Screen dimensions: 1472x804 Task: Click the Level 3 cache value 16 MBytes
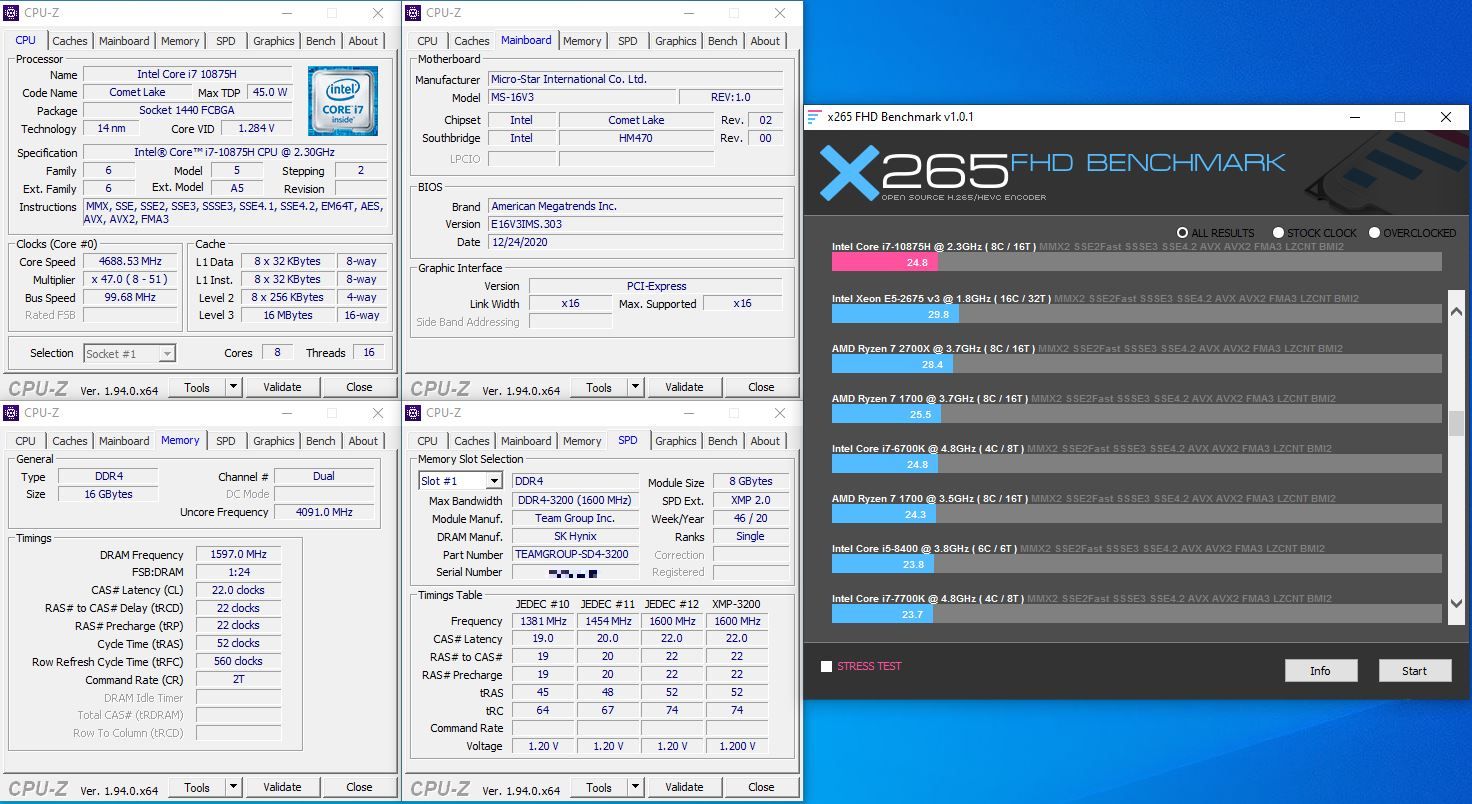click(x=288, y=315)
